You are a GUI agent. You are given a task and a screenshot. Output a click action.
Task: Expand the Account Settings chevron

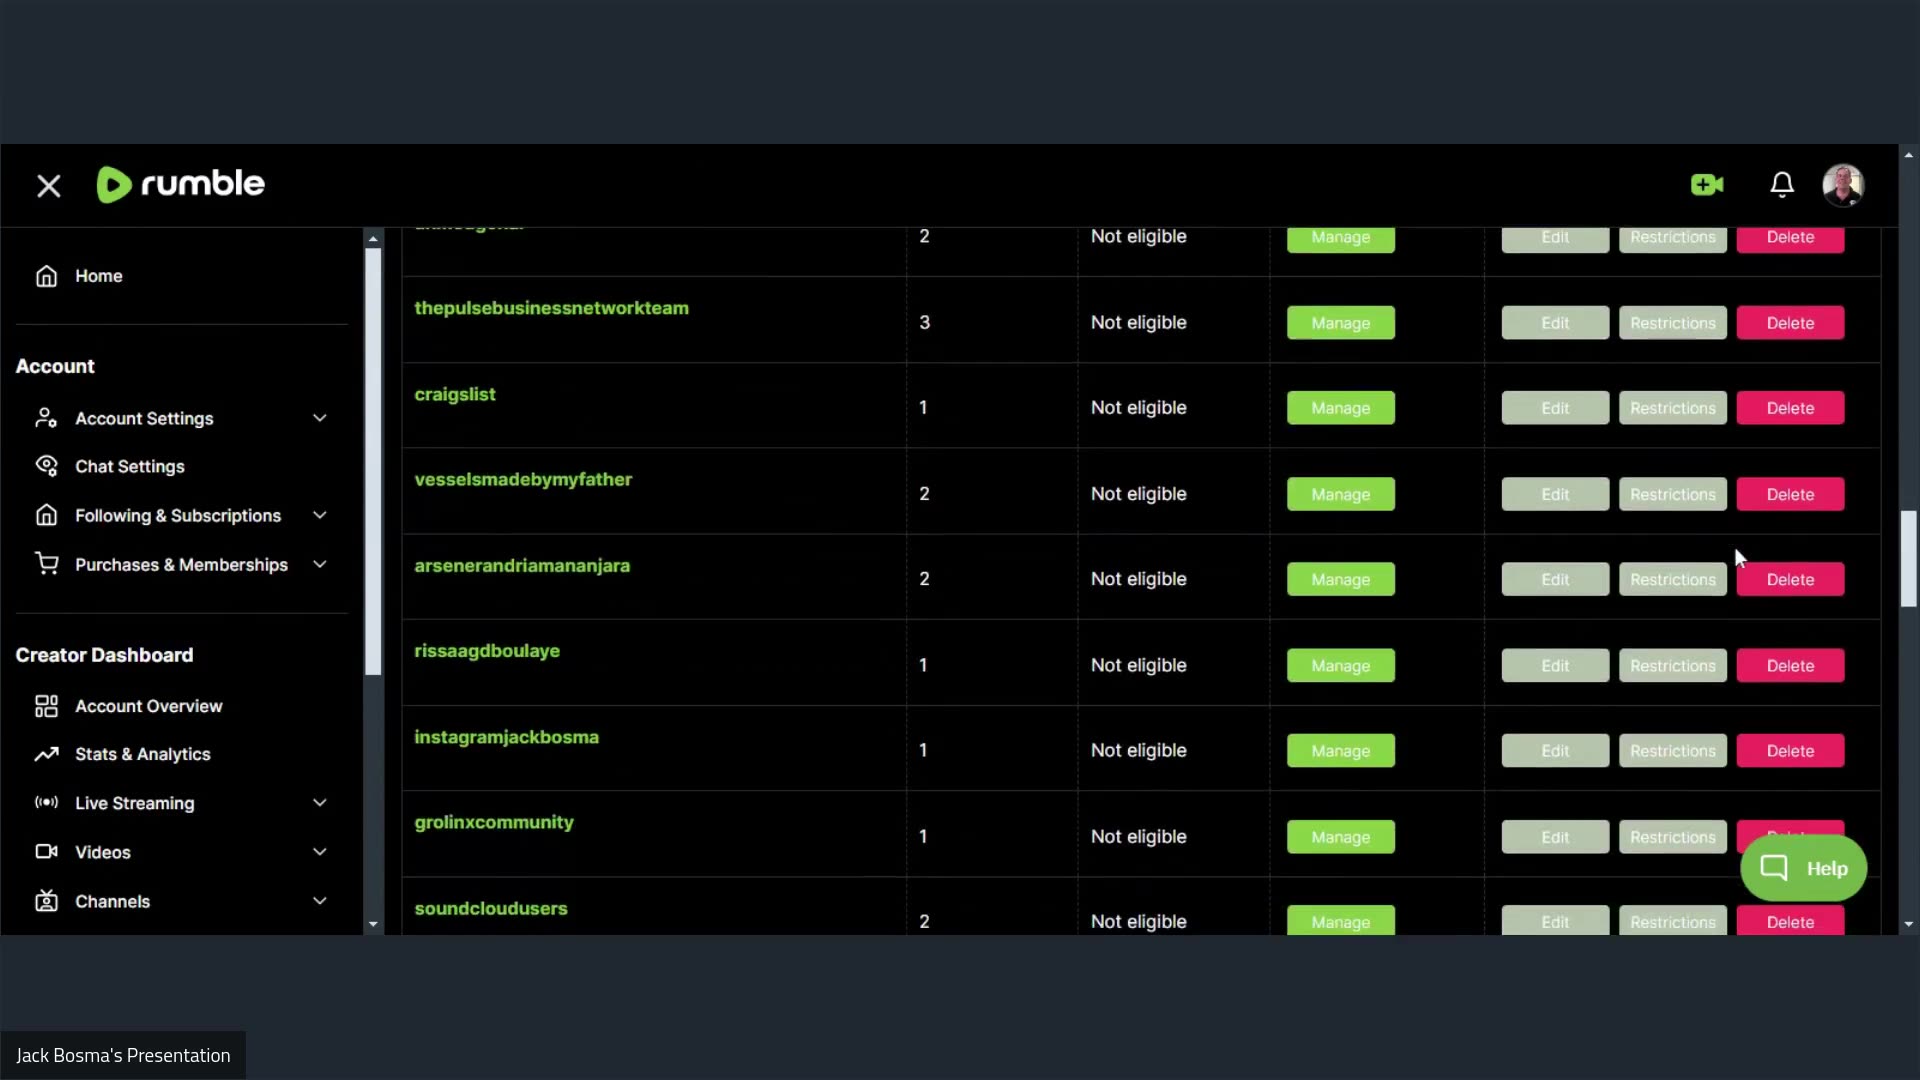pos(320,418)
